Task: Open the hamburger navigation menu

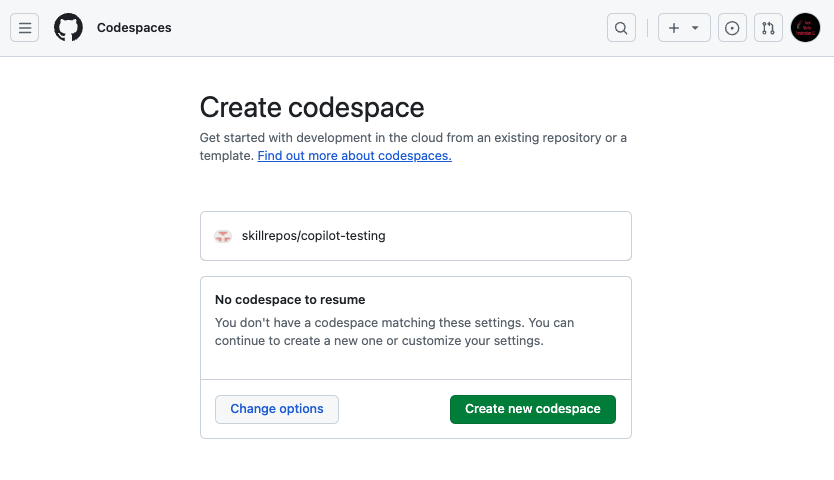Action: point(24,28)
